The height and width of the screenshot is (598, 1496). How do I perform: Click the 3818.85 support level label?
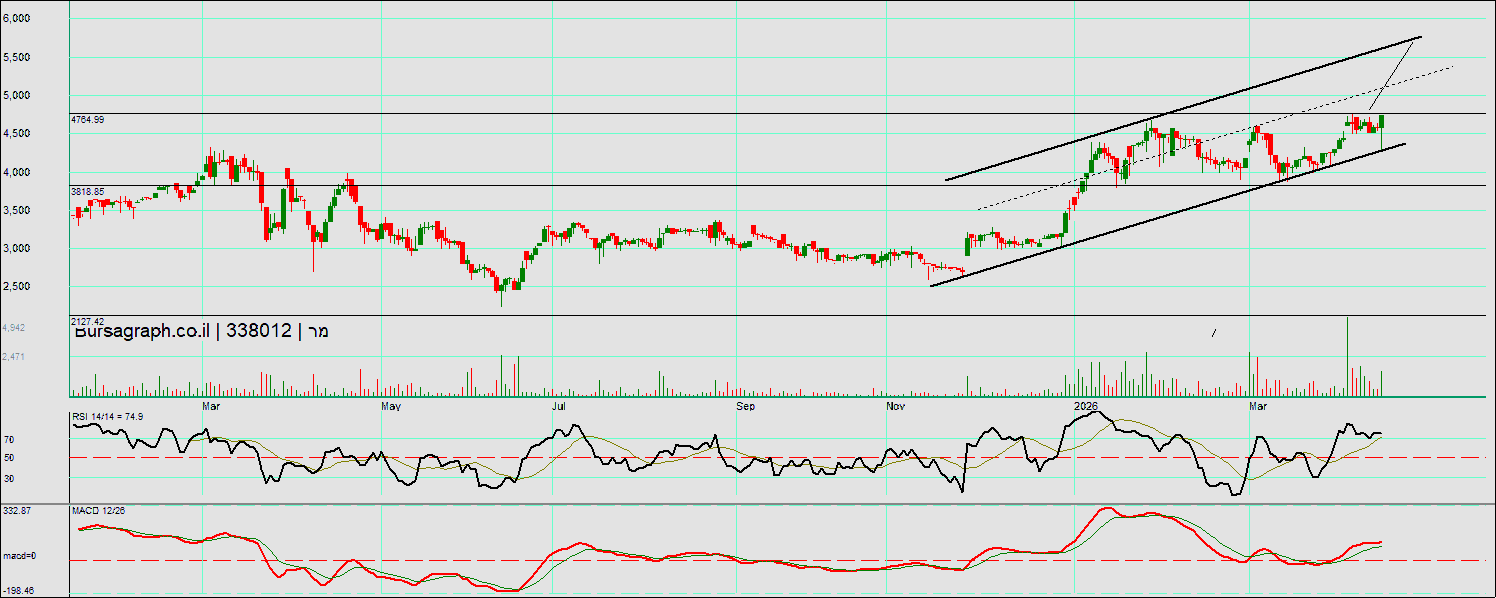pyautogui.click(x=88, y=190)
